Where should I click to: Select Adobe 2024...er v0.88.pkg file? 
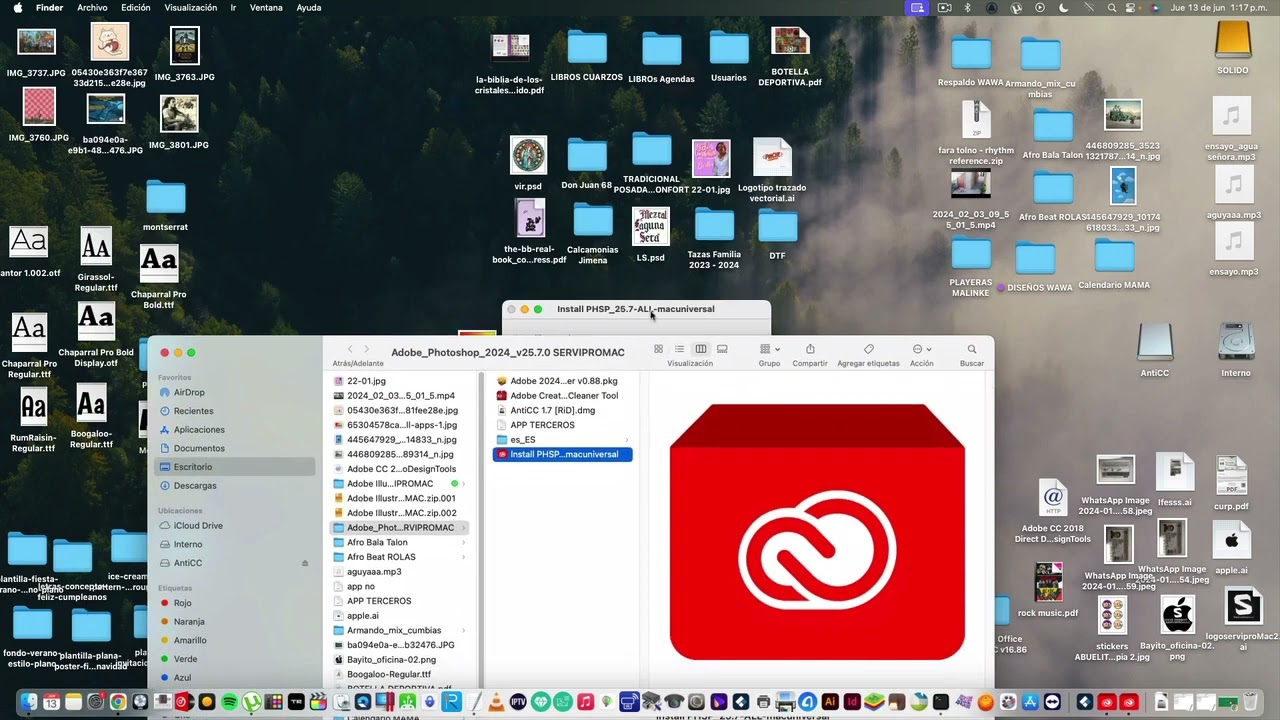(562, 381)
